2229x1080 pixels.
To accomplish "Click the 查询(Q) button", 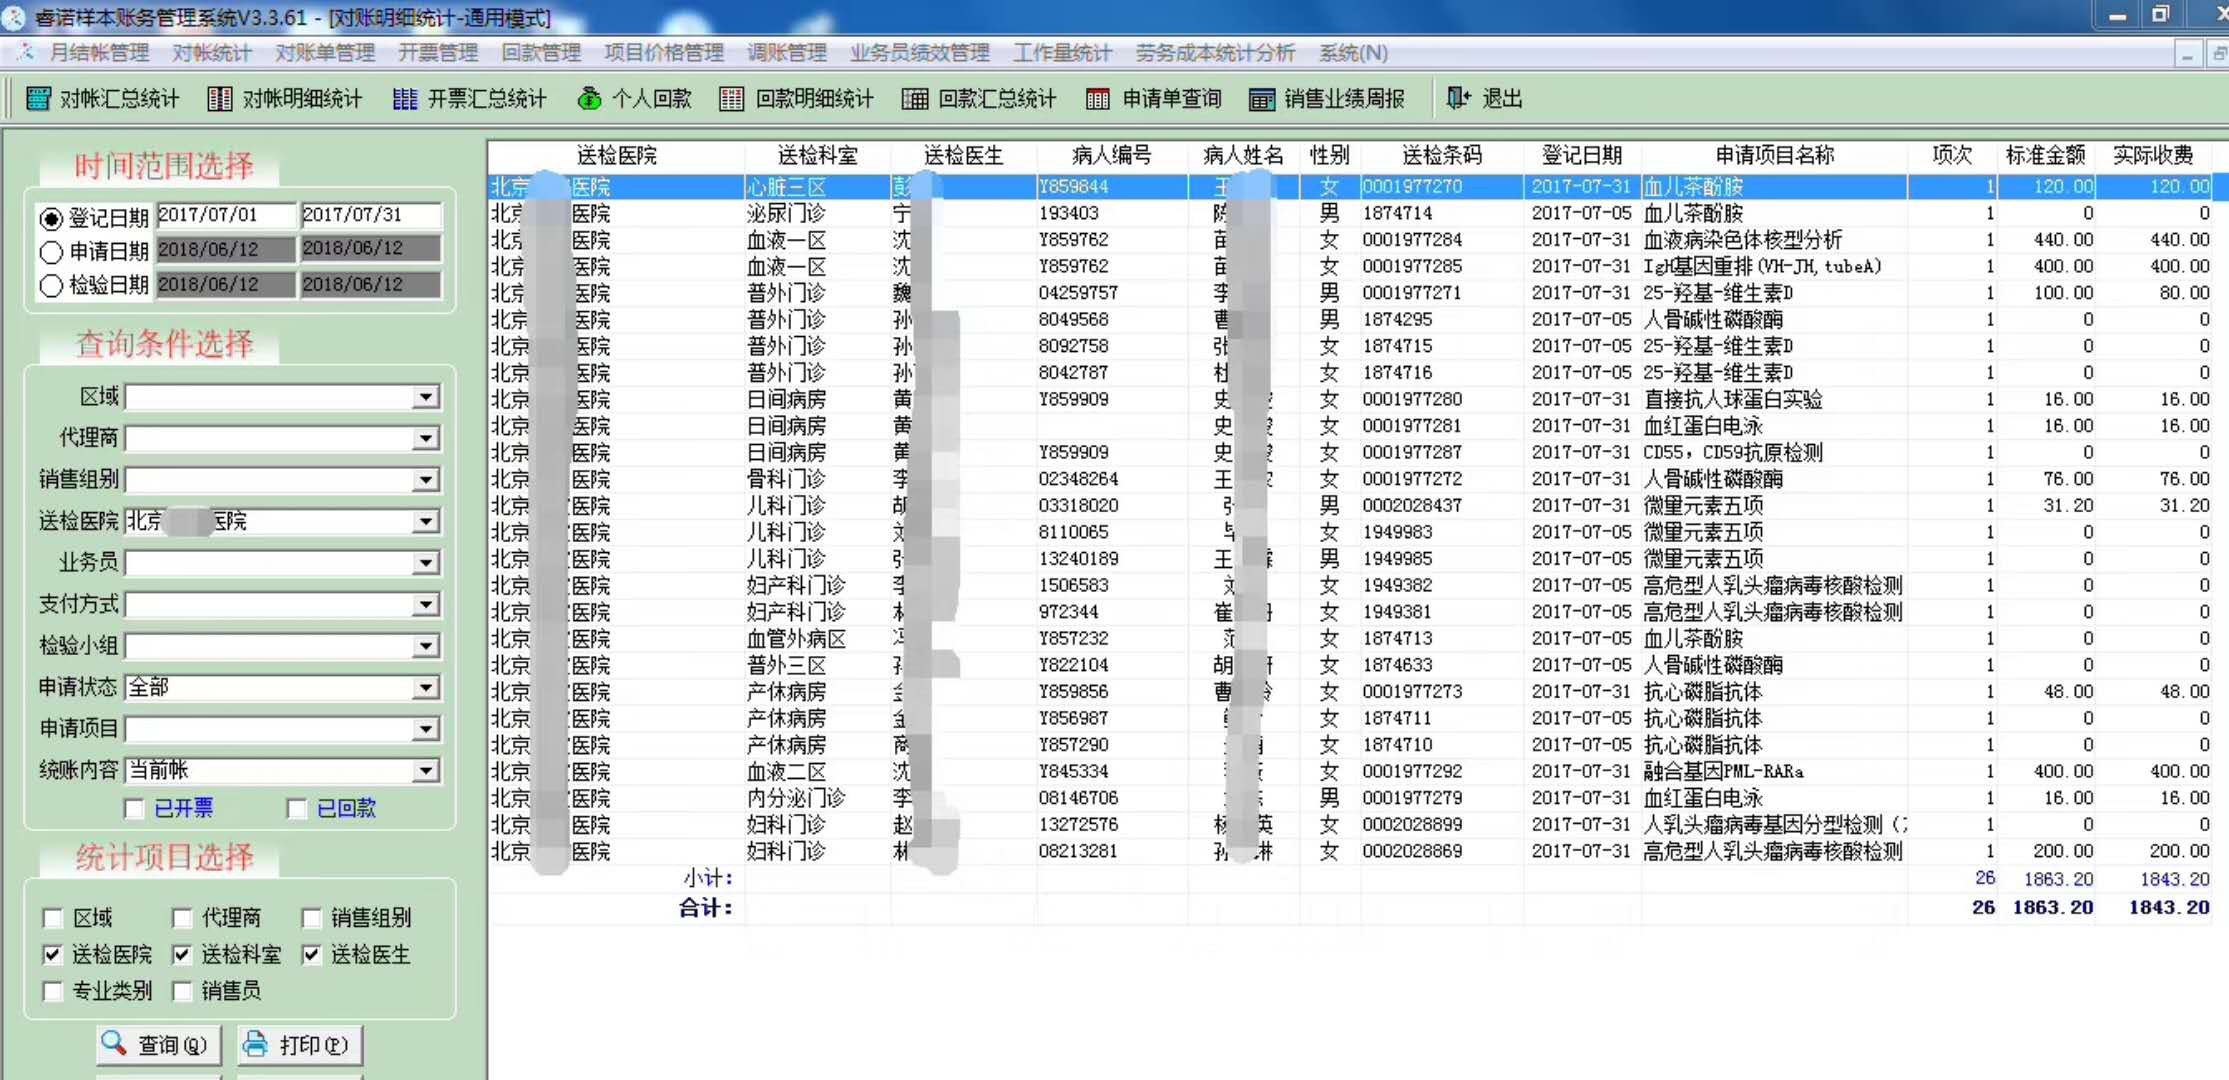I will click(x=157, y=1044).
